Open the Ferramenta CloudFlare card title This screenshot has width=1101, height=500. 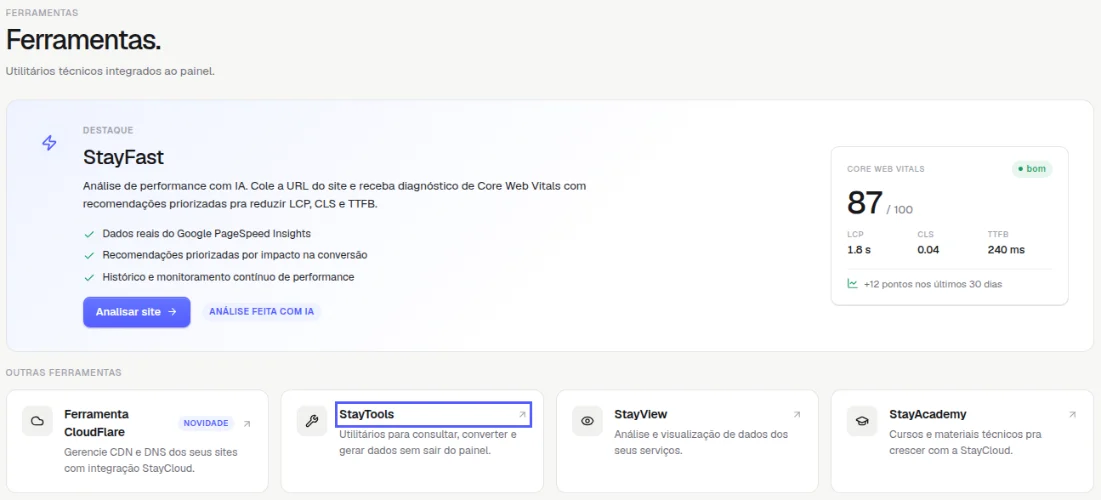(96, 423)
